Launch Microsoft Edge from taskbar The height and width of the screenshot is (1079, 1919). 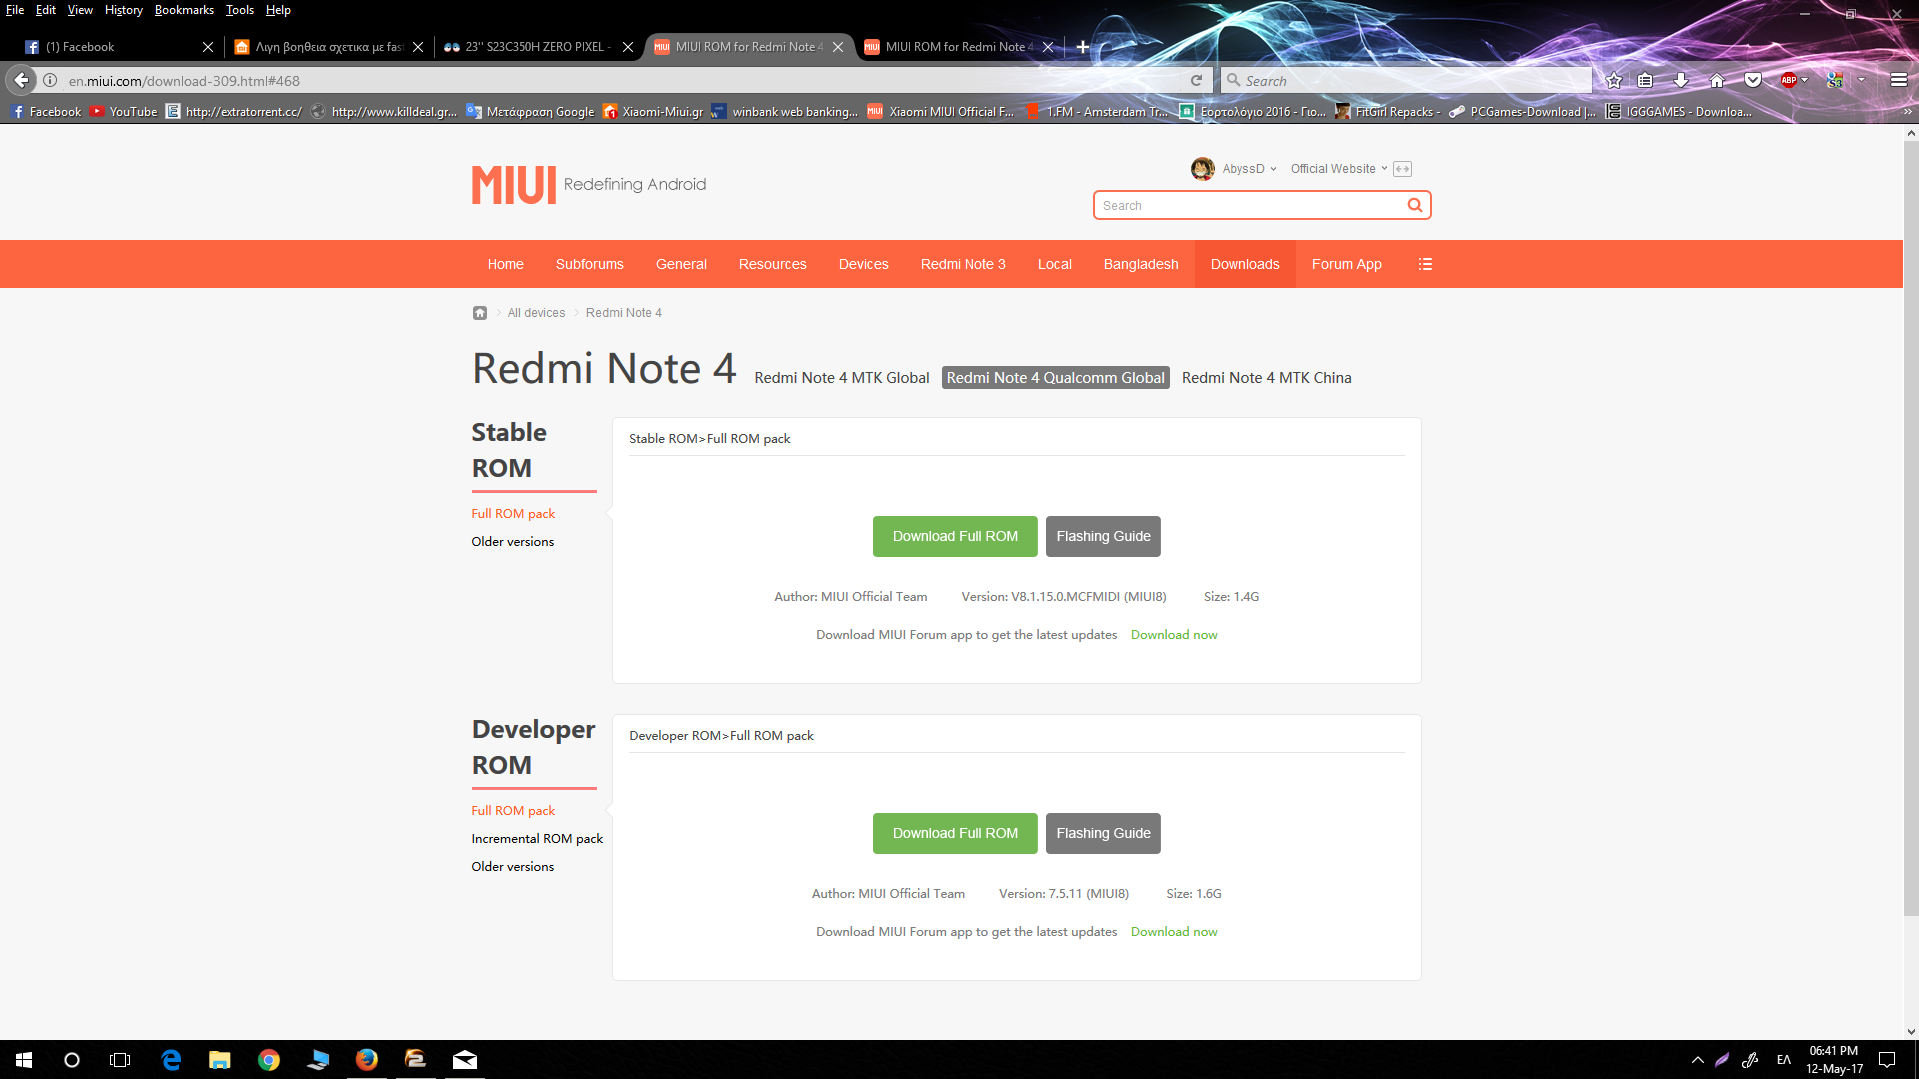[171, 1060]
